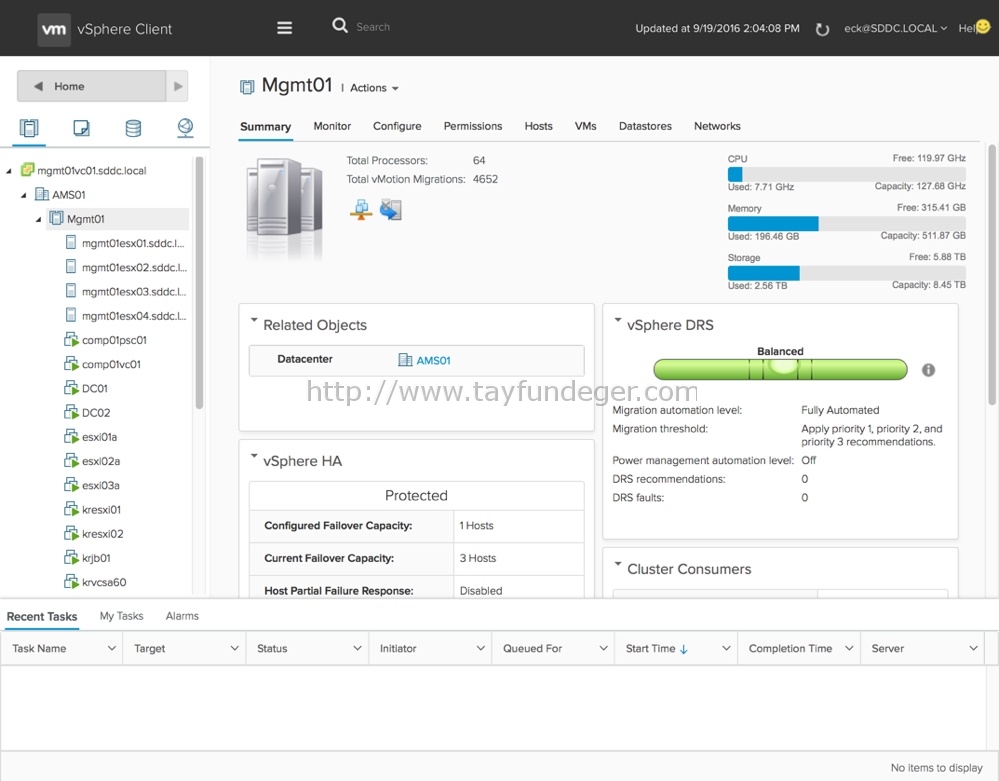This screenshot has height=781, width=999.
Task: Select the mgmt01esx02 host
Action: 126,268
